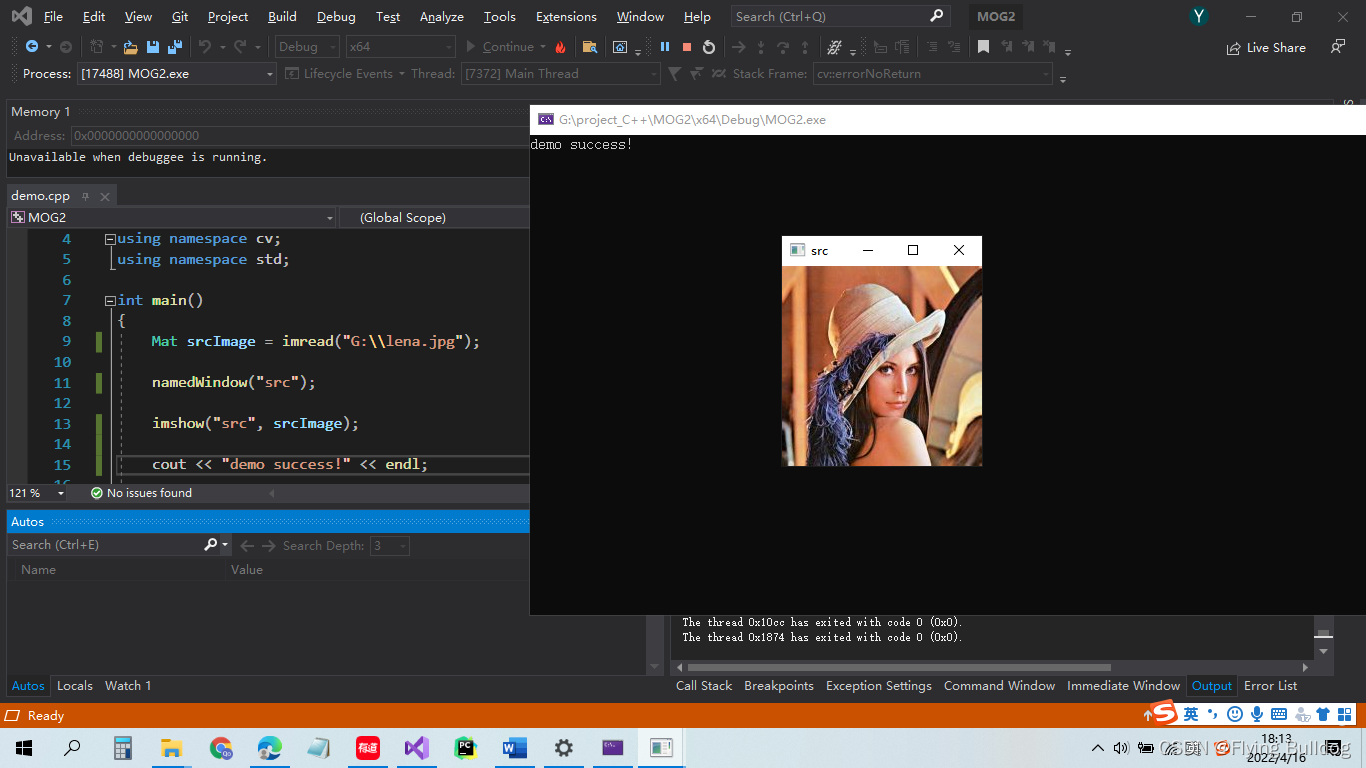Click the Find in Files folder icon
1366x768 pixels.
(x=590, y=47)
